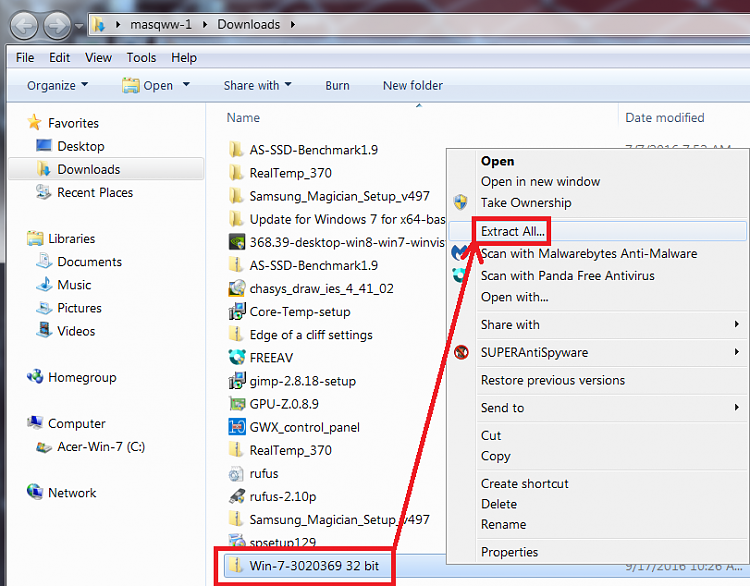The width and height of the screenshot is (750, 586).
Task: Create a New folder from toolbar
Action: (x=412, y=86)
